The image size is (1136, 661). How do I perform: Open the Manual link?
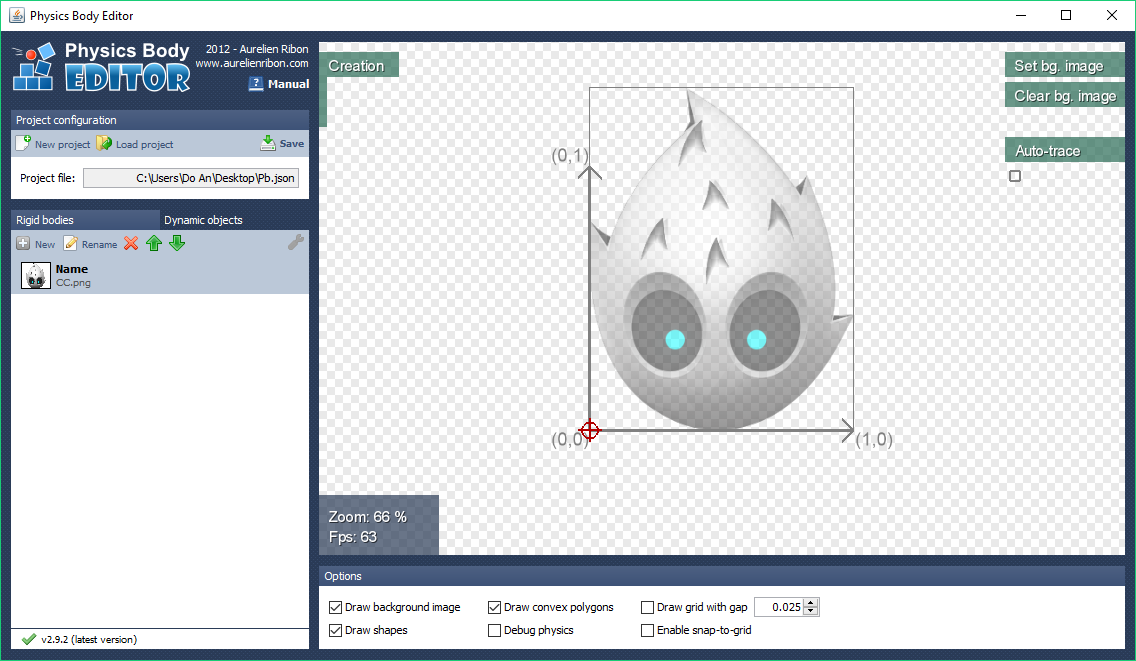coord(288,84)
